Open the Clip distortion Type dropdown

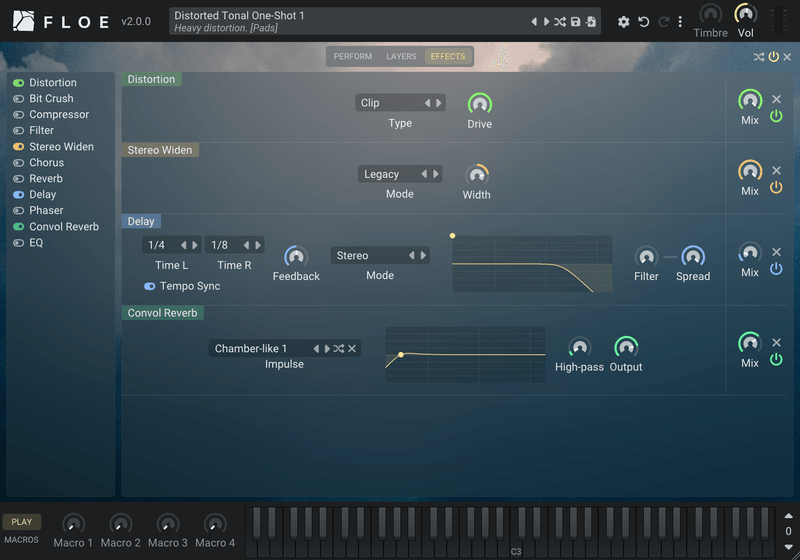click(390, 103)
